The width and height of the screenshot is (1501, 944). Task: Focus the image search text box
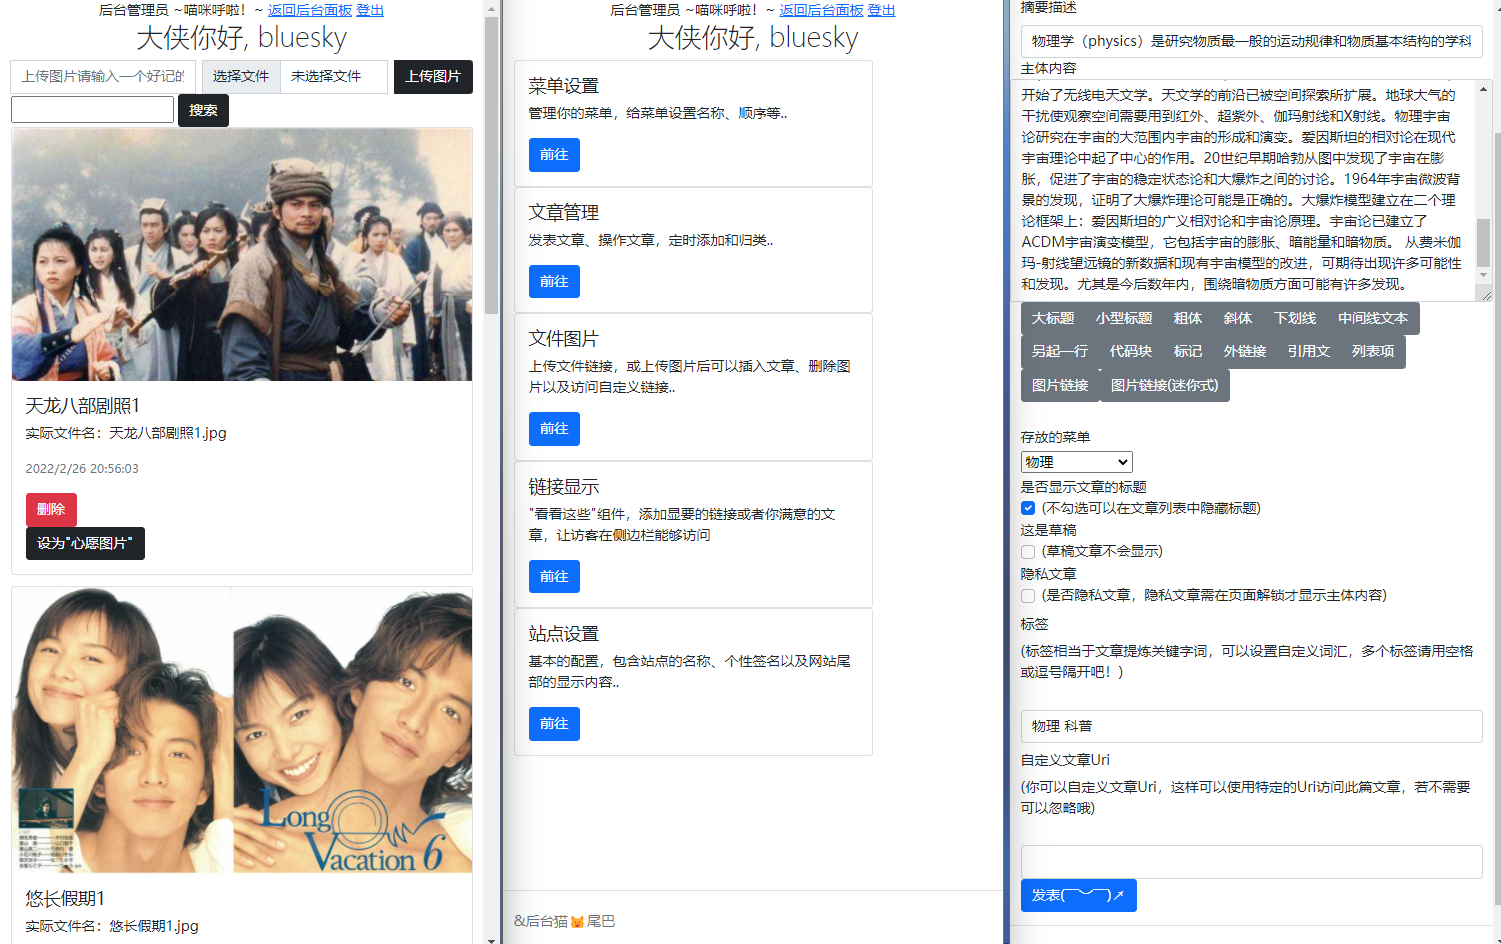coord(92,110)
